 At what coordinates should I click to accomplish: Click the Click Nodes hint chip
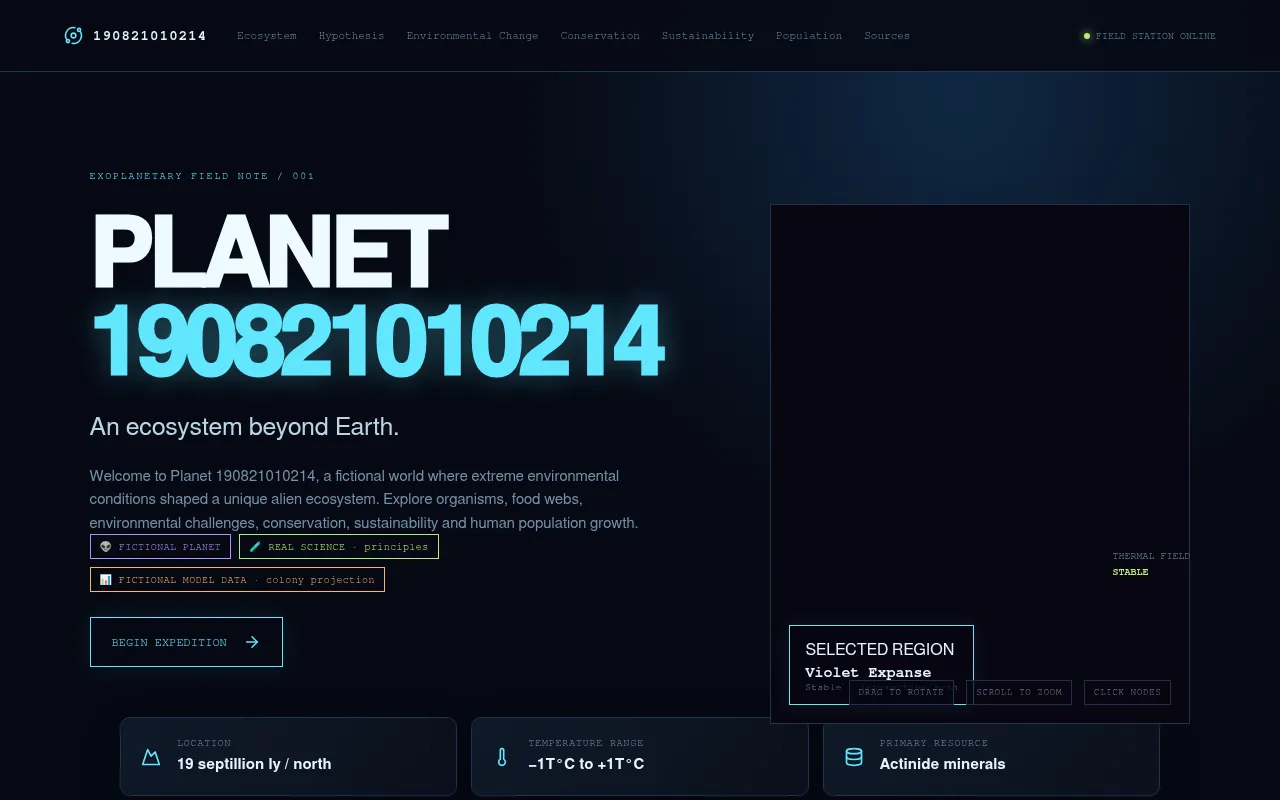coord(1127,692)
